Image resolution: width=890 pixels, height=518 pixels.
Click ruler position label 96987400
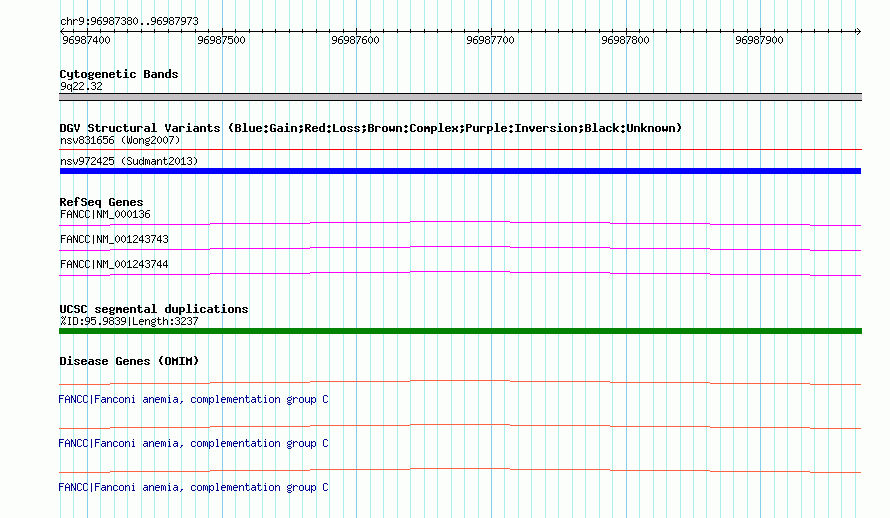[x=86, y=40]
